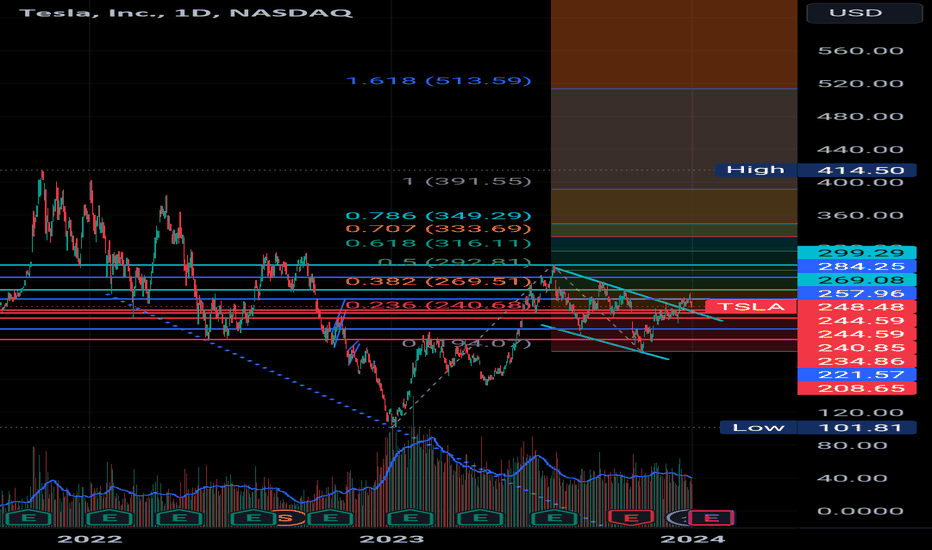Open the green earnings marker above the 2023 label
The image size is (932, 550).
click(410, 518)
